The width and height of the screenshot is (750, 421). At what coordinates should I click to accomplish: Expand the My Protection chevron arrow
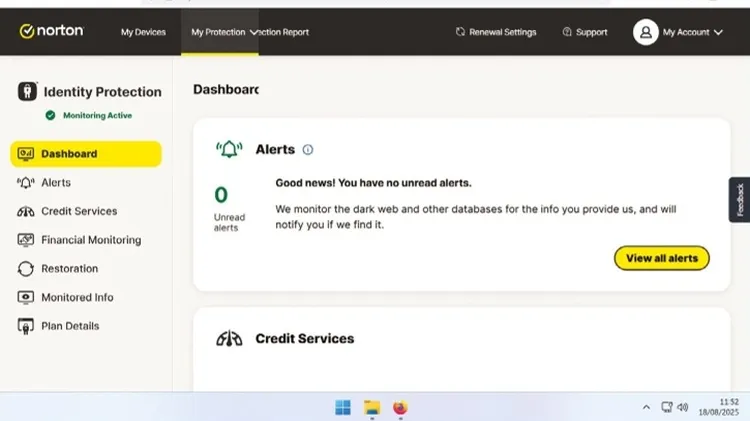[x=254, y=32]
